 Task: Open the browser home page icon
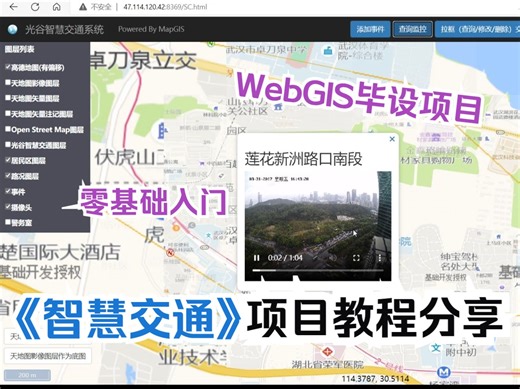tap(57, 7)
